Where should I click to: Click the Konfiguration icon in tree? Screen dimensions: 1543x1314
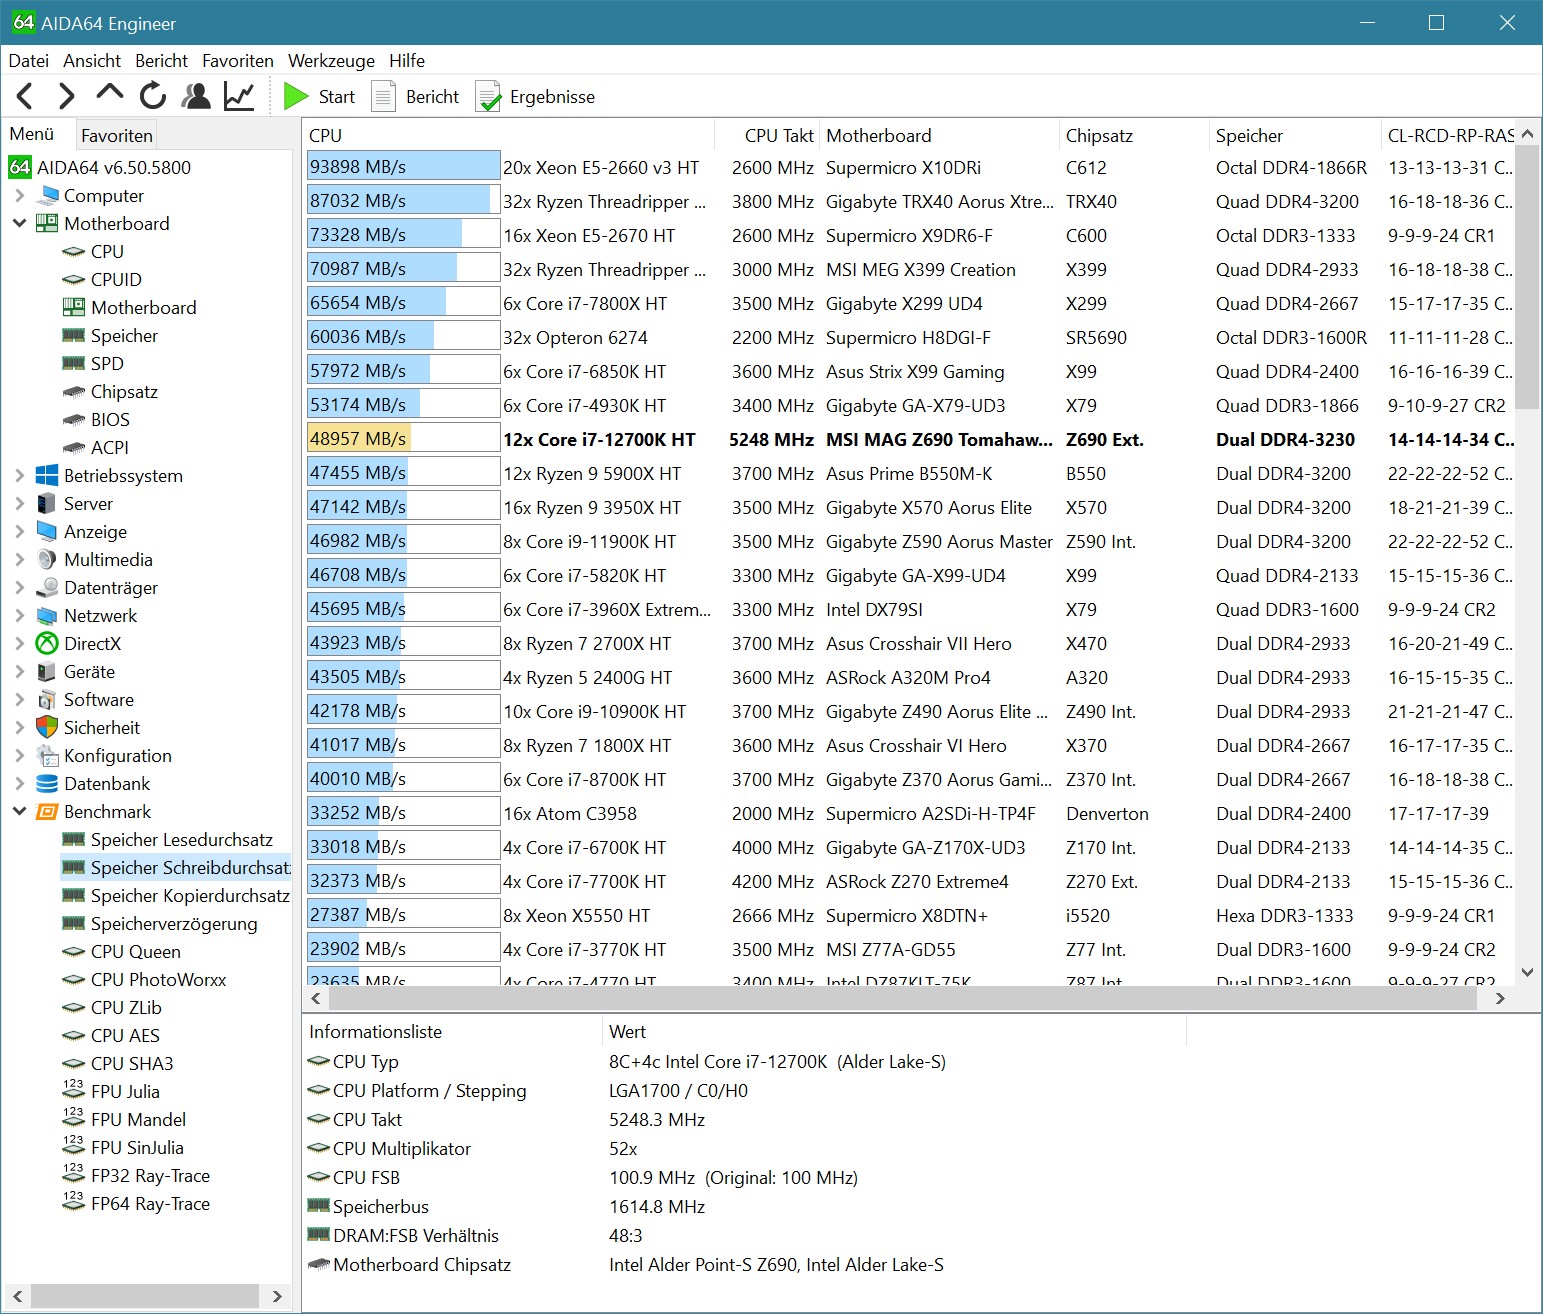tap(47, 755)
